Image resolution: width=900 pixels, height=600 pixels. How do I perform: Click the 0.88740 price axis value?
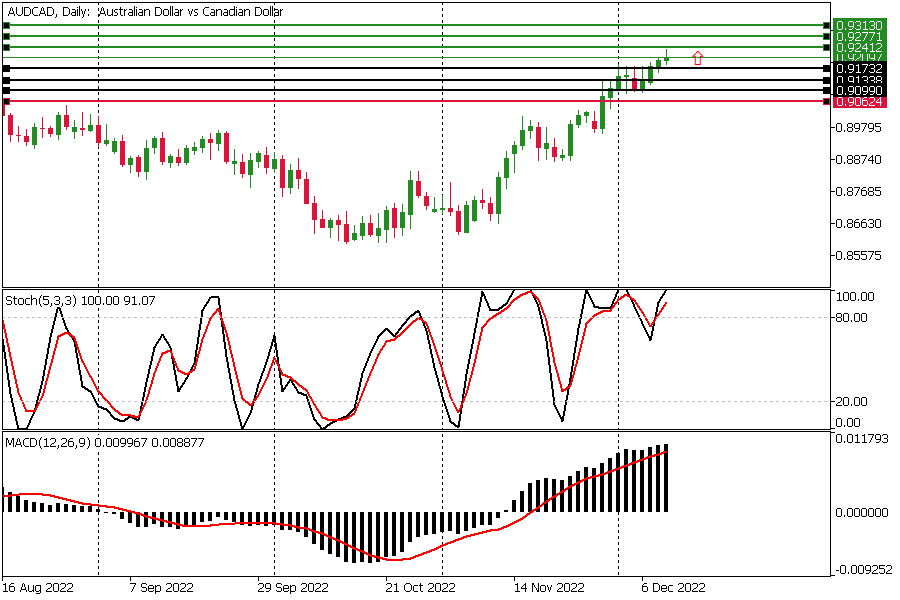[x=859, y=159]
